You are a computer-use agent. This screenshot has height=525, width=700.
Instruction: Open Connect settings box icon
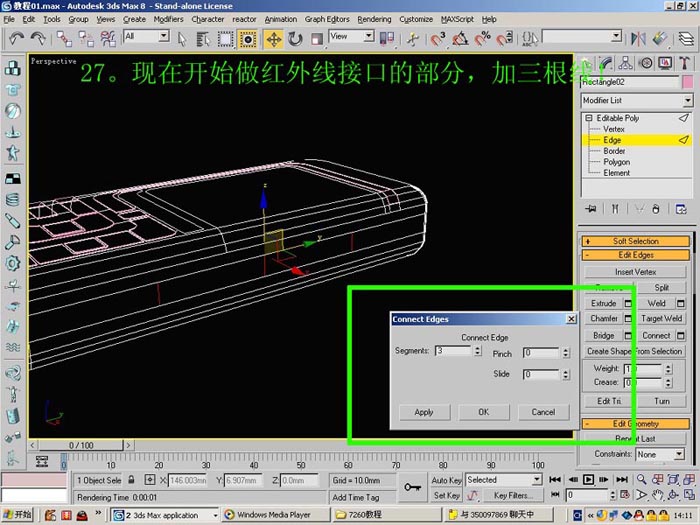(x=680, y=336)
